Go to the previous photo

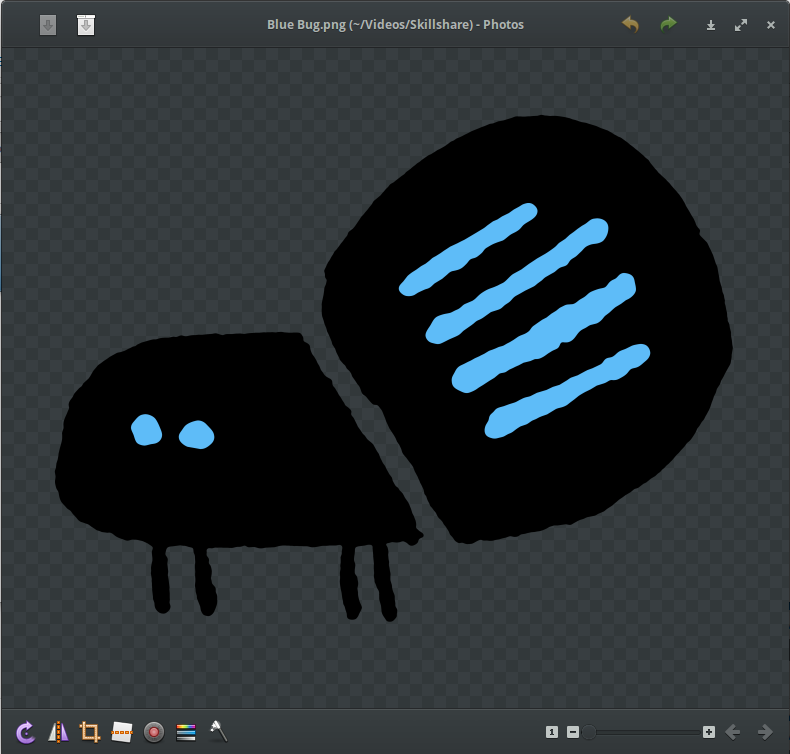[733, 732]
